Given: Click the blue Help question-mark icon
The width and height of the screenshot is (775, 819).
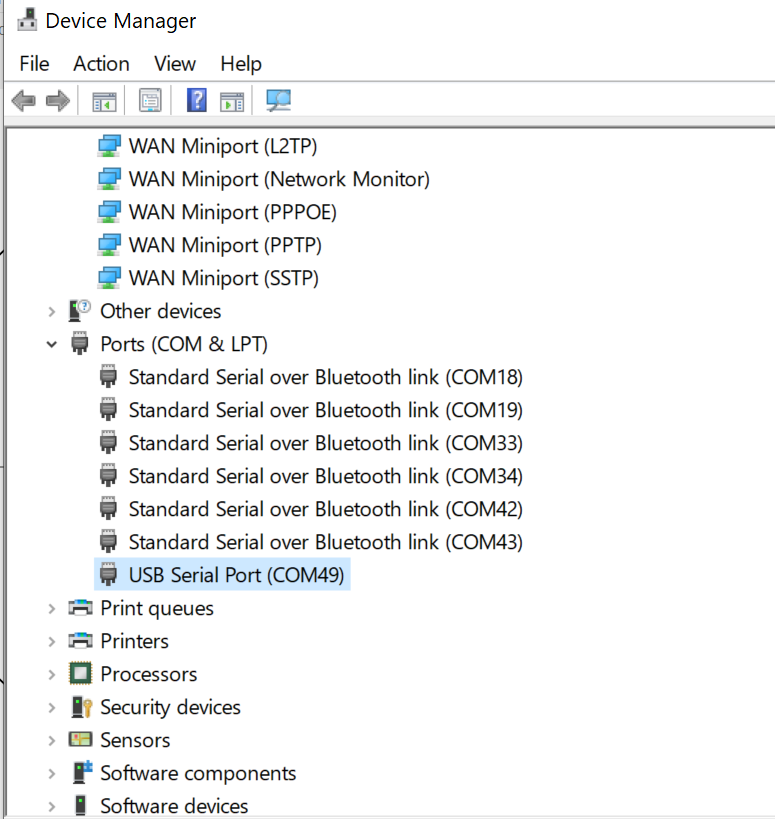Looking at the screenshot, I should pos(197,100).
